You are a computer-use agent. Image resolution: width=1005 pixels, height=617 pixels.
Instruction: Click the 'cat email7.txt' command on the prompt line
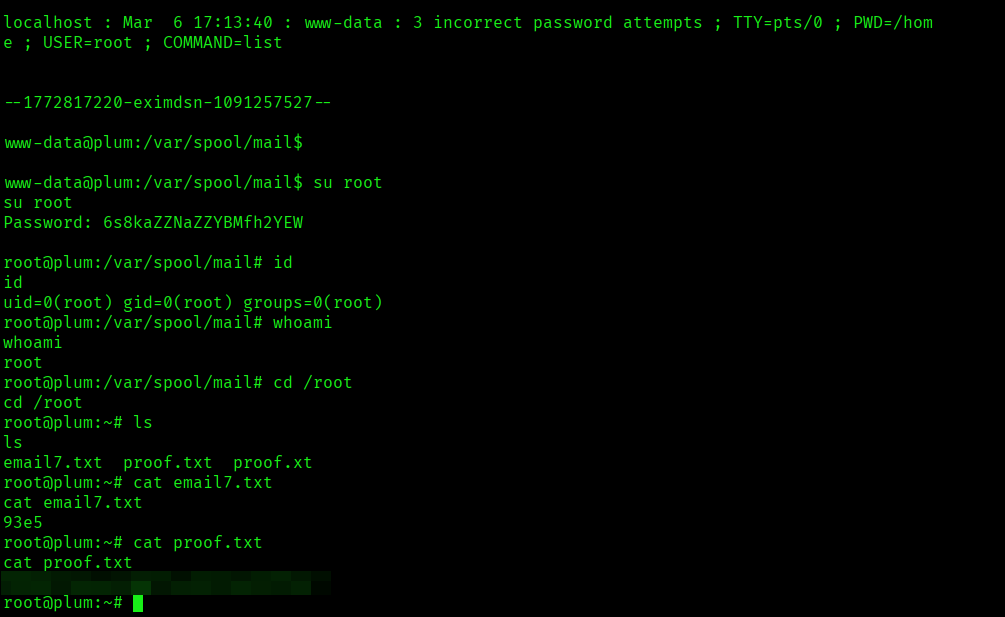point(203,483)
